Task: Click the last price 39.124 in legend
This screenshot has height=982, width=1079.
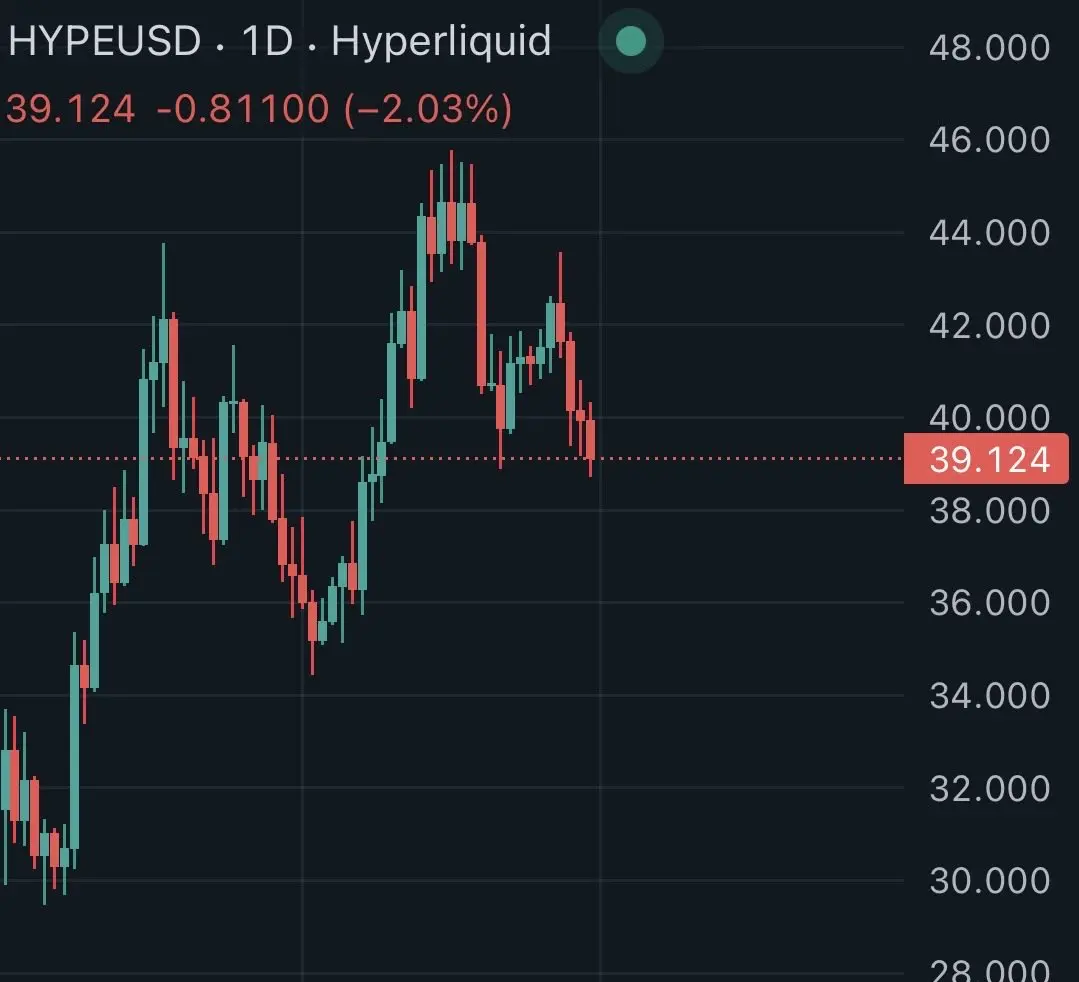Action: 71,109
